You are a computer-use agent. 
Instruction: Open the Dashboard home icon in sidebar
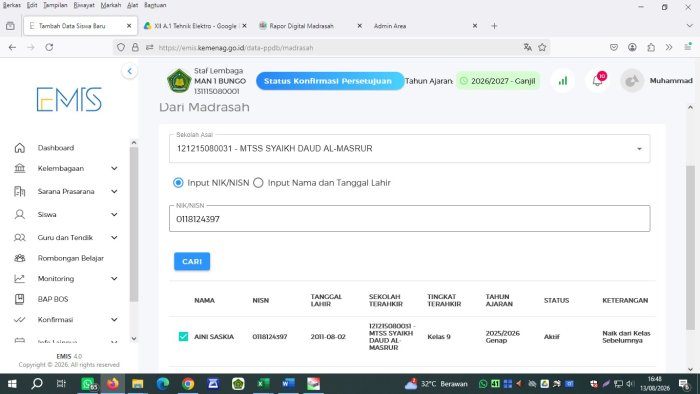(x=20, y=148)
